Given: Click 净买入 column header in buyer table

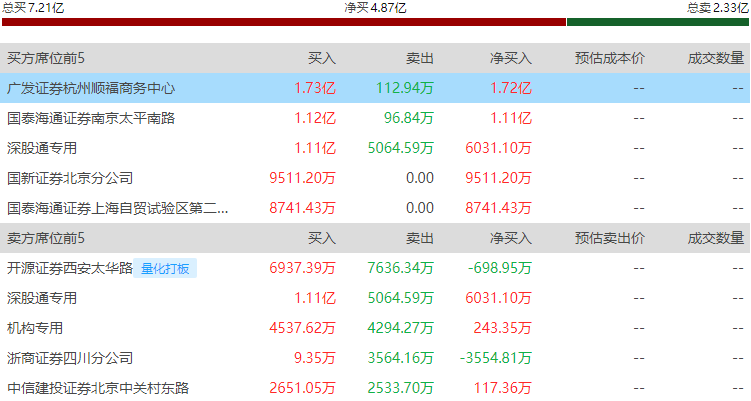Looking at the screenshot, I should pyautogui.click(x=511, y=58).
